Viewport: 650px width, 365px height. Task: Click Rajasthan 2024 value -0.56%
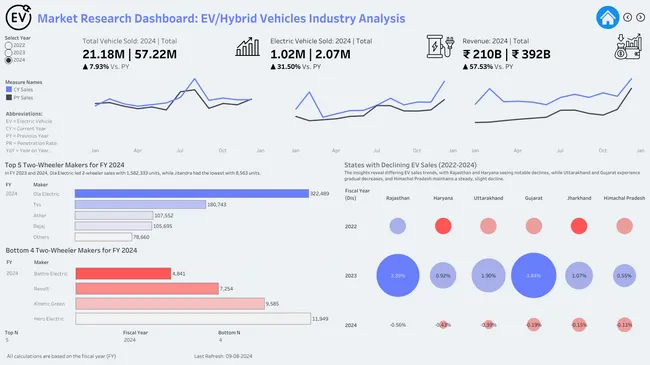click(398, 325)
